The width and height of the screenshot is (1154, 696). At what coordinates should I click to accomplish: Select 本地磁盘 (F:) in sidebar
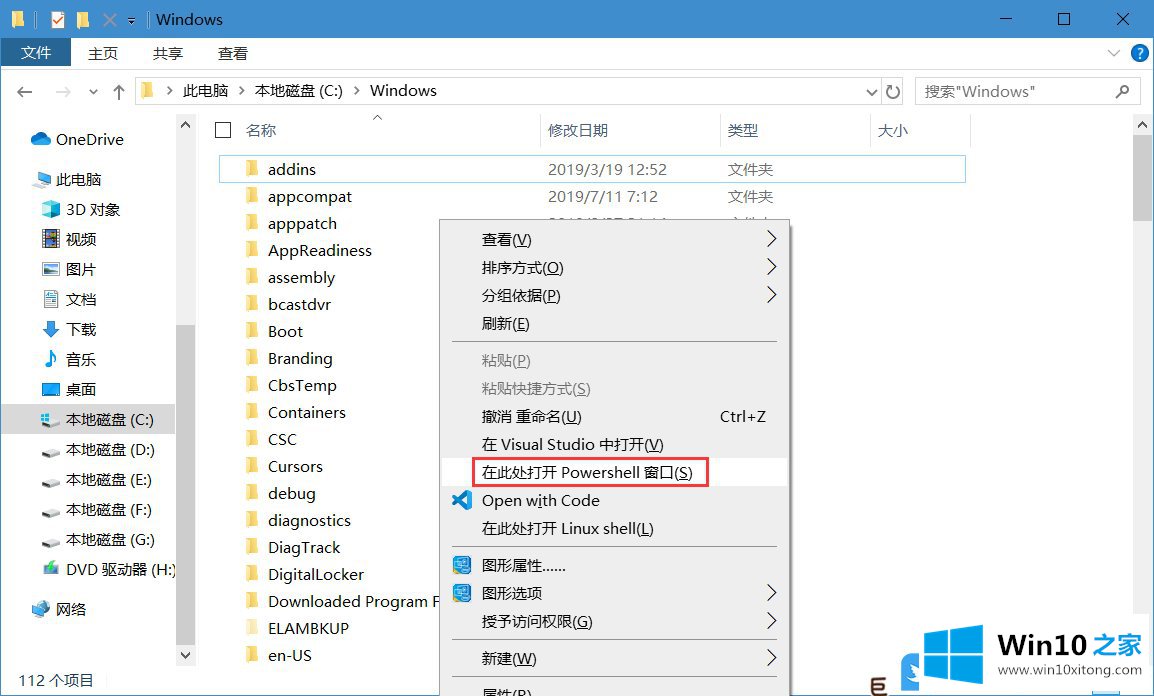[96, 510]
